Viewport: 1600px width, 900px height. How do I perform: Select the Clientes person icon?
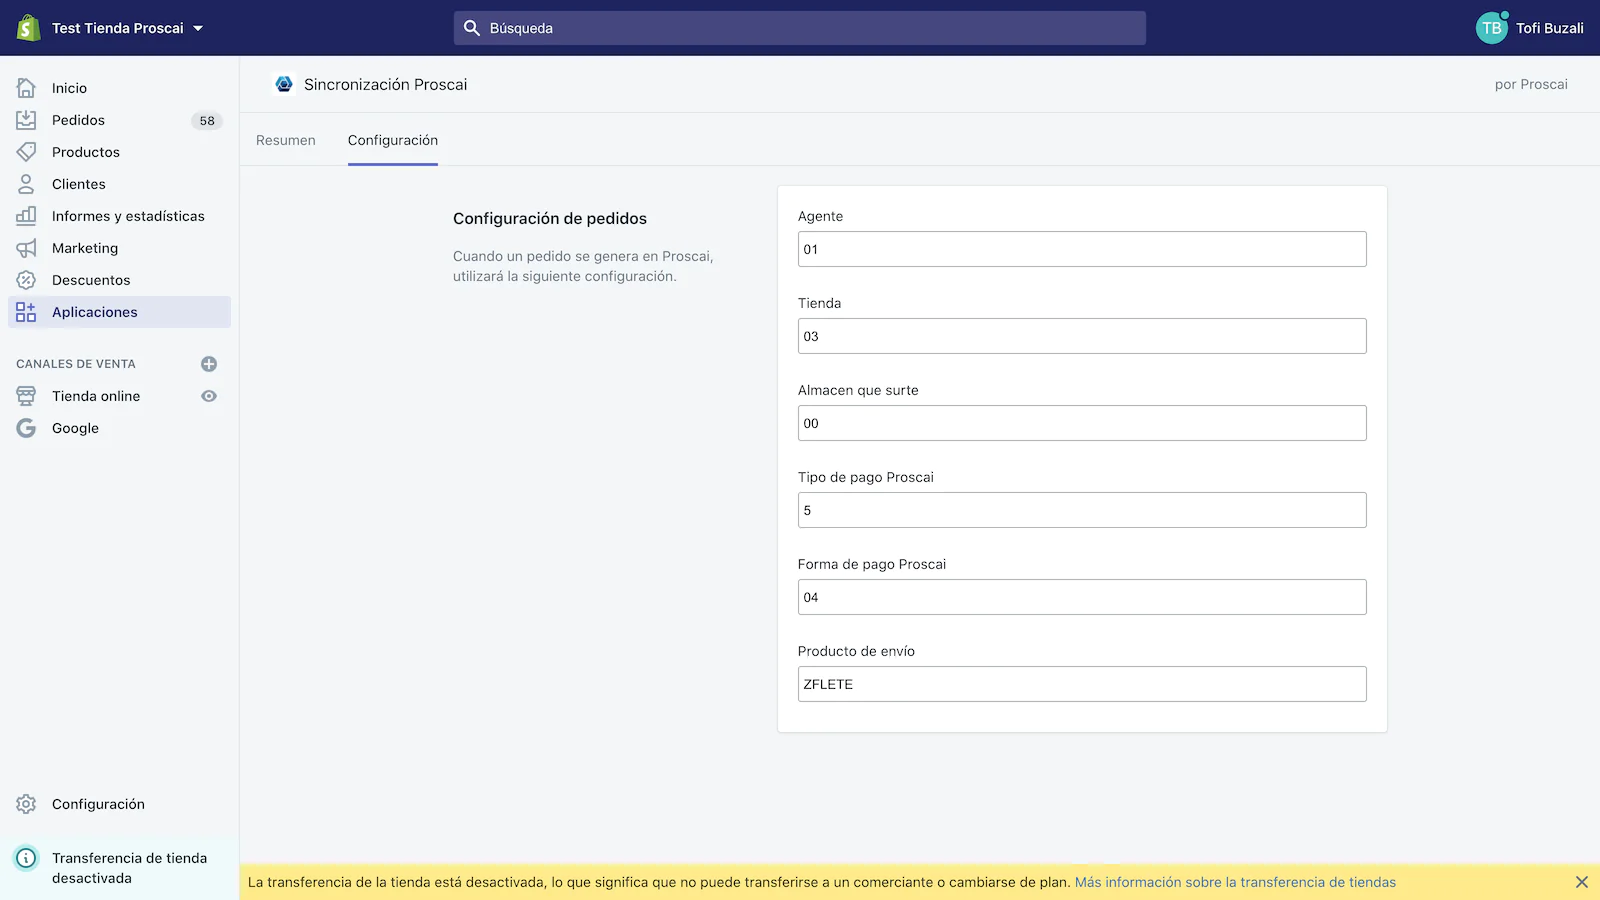coord(26,184)
